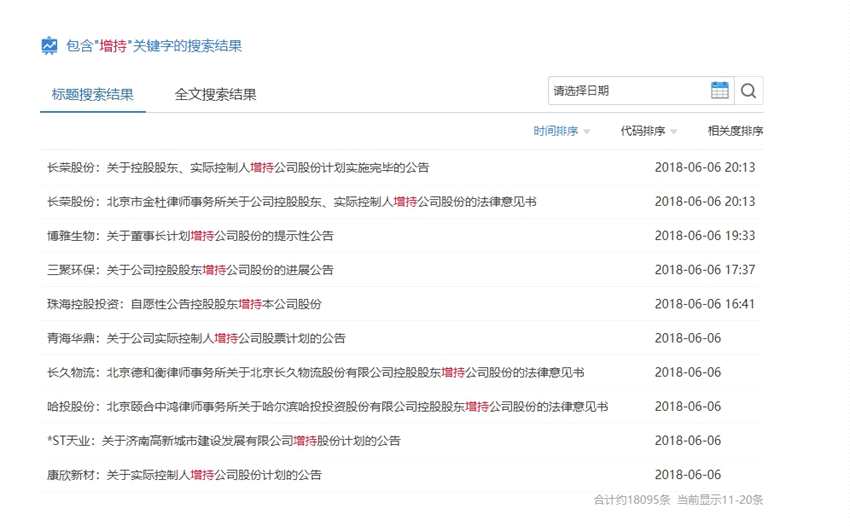Open *ST天业 济南高新城市建设 announcement
This screenshot has width=850, height=526.
point(224,441)
